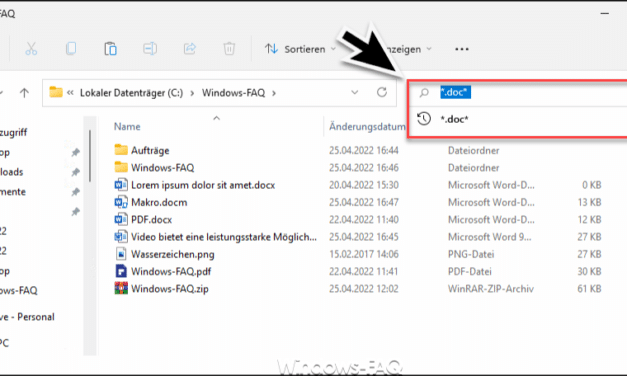Show hidden breadcrumb parents double-chevron
This screenshot has width=627, height=376.
coord(70,93)
